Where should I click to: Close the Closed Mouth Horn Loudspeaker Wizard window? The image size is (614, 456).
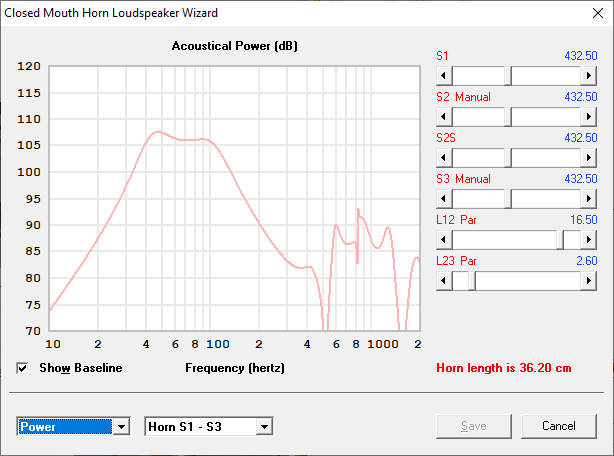coord(598,13)
